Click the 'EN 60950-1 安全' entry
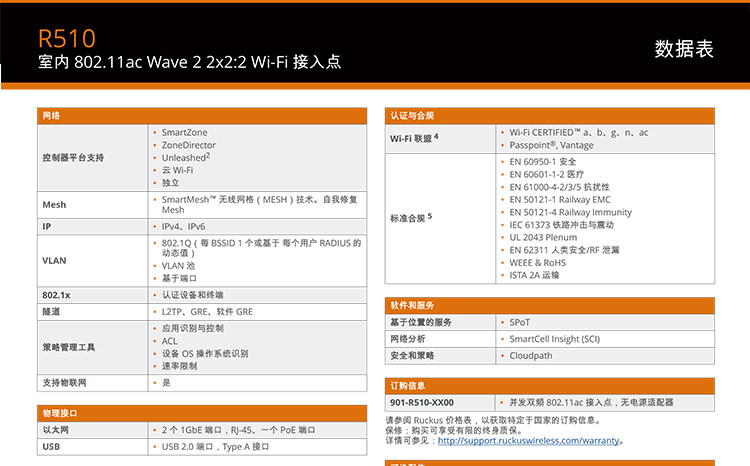This screenshot has width=750, height=466. (542, 162)
